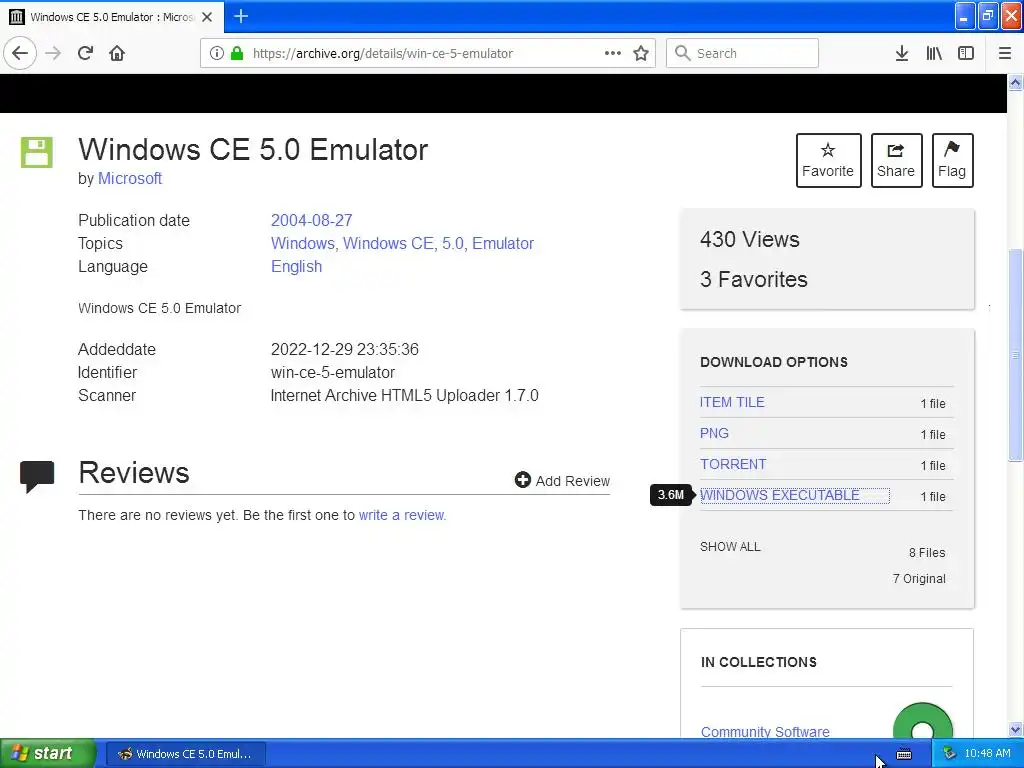This screenshot has width=1024, height=768.
Task: Select Windows CE 5.0 Emul taskbar button
Action: [x=185, y=754]
